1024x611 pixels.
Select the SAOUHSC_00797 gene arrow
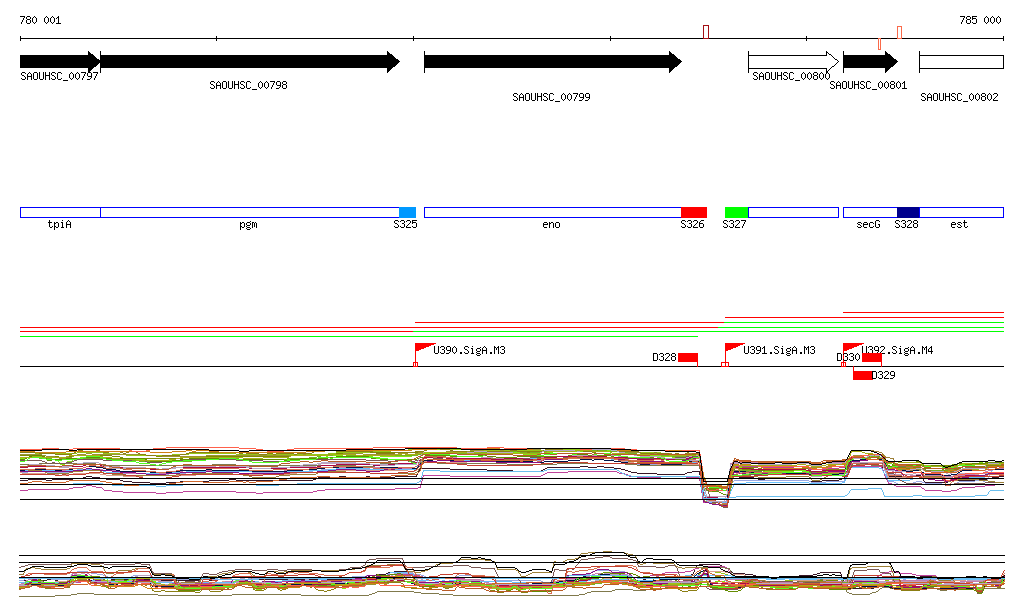[x=60, y=62]
